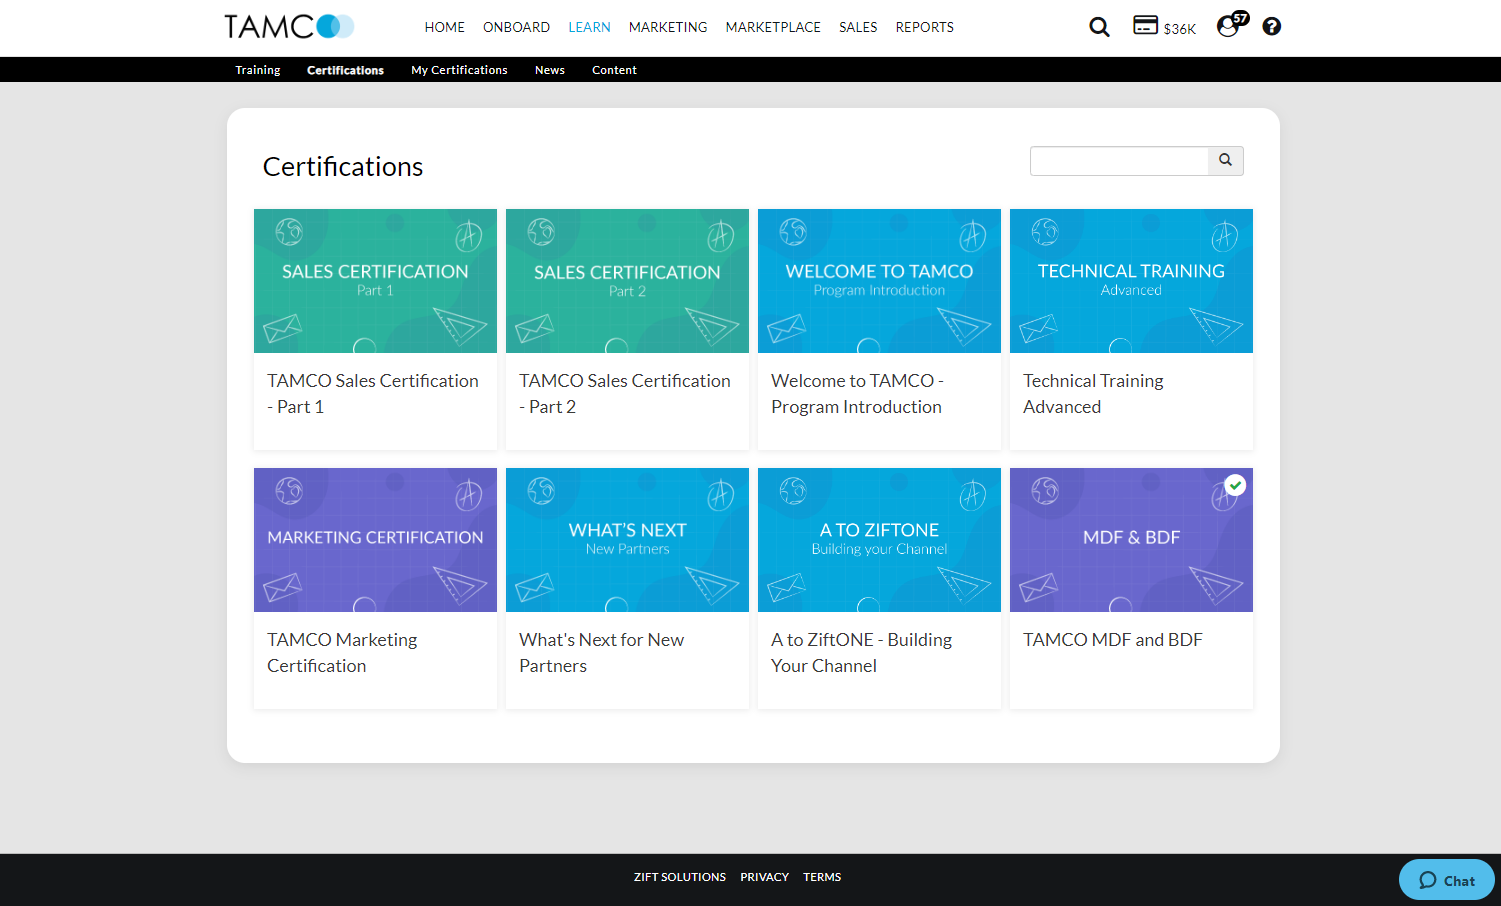Click TAMCO MDF and BDF title
The image size is (1501, 906).
tap(1112, 640)
